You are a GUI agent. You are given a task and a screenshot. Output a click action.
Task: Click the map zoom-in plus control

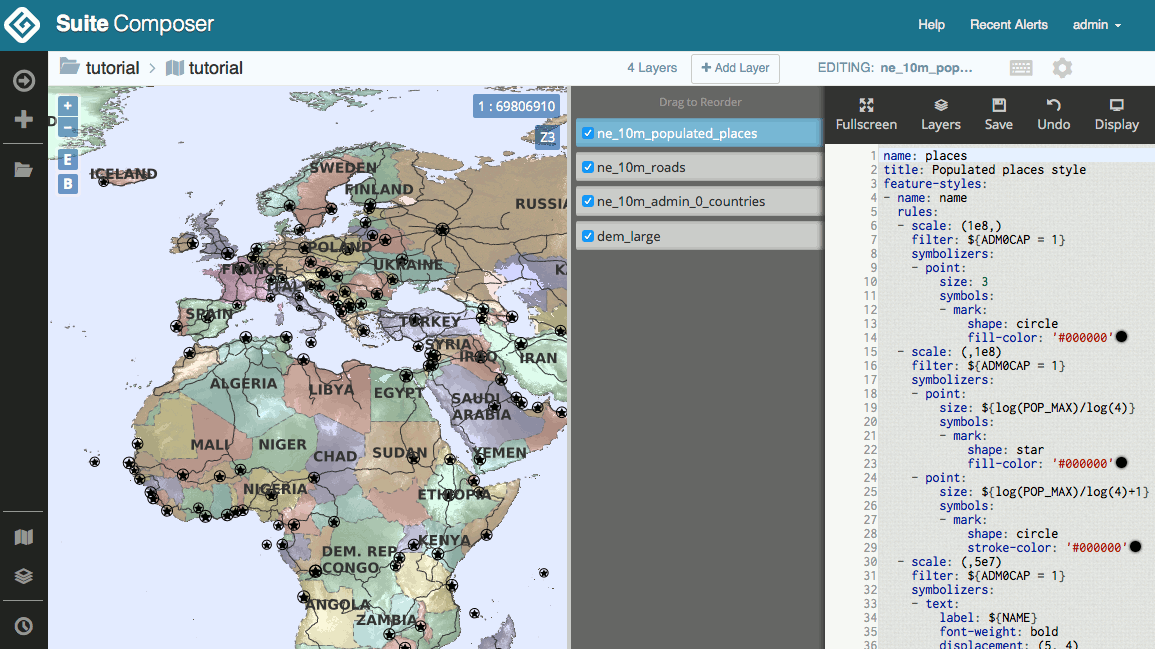66,105
